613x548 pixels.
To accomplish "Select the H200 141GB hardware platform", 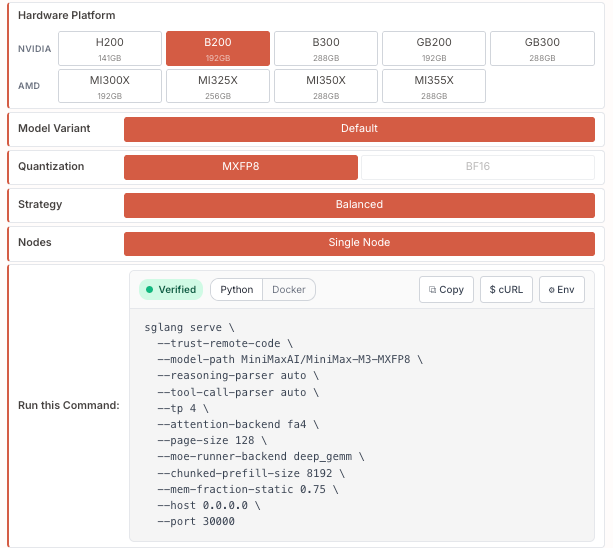I will coord(110,48).
